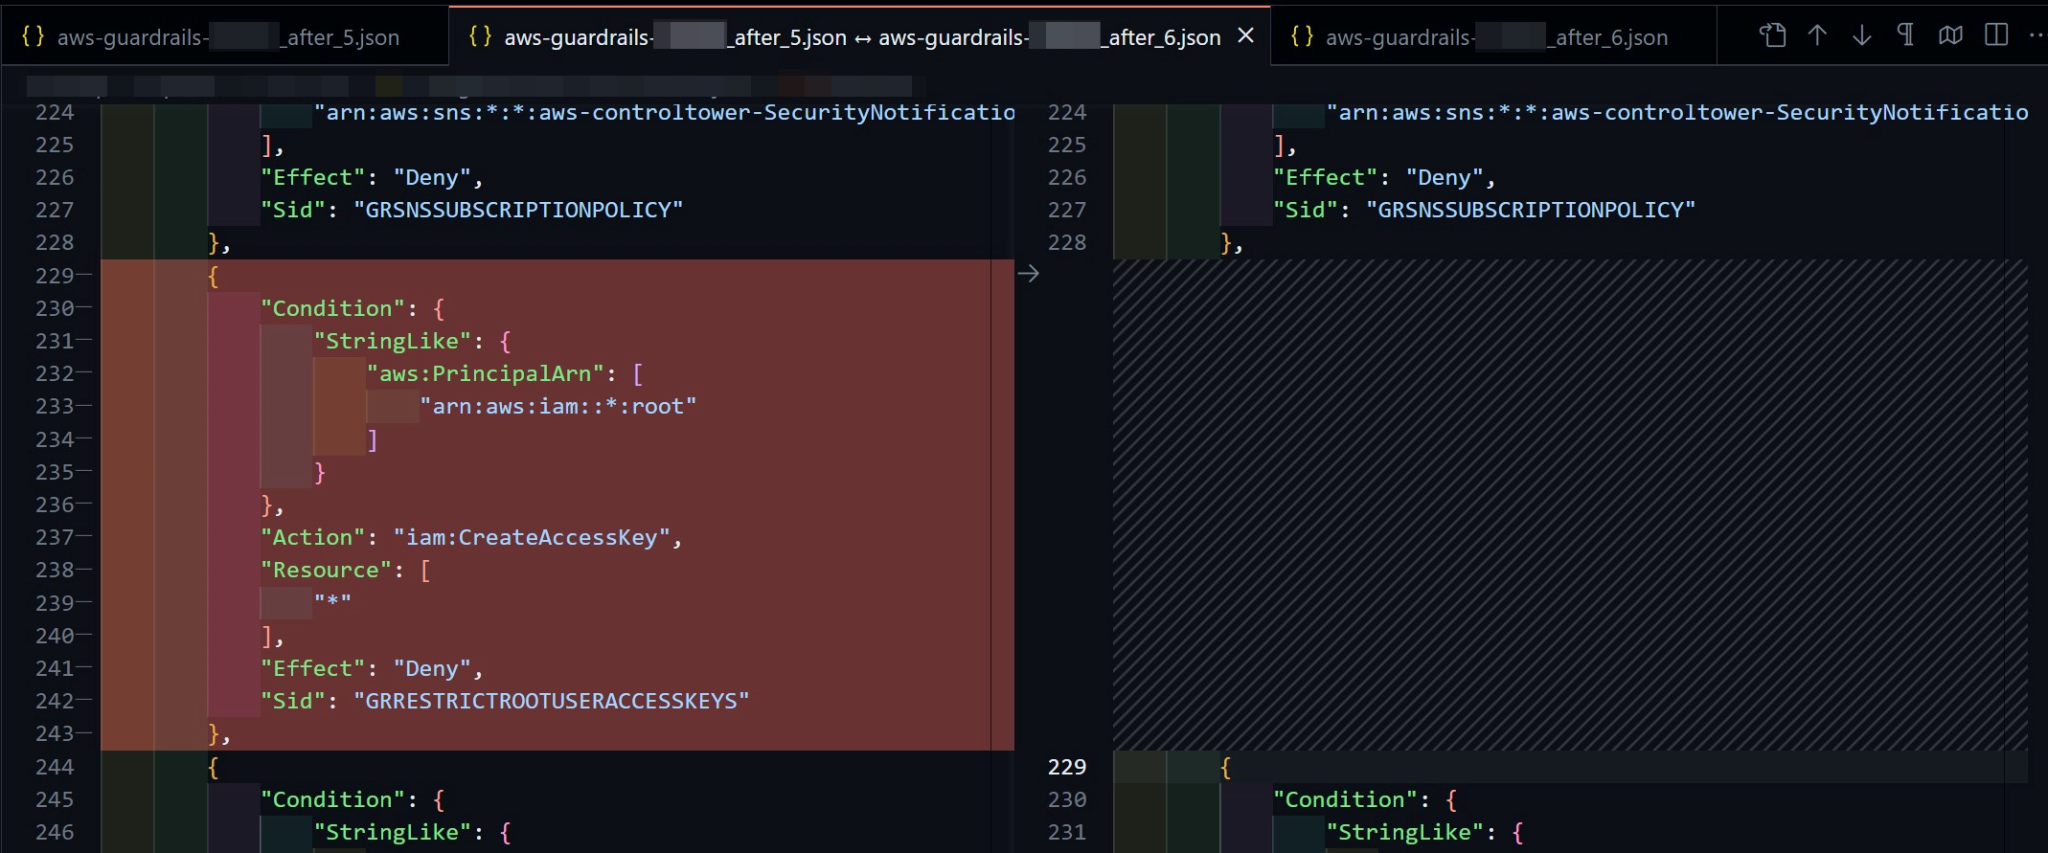The height and width of the screenshot is (853, 2048).
Task: Click line number 229 in the right pane
Action: (1066, 767)
